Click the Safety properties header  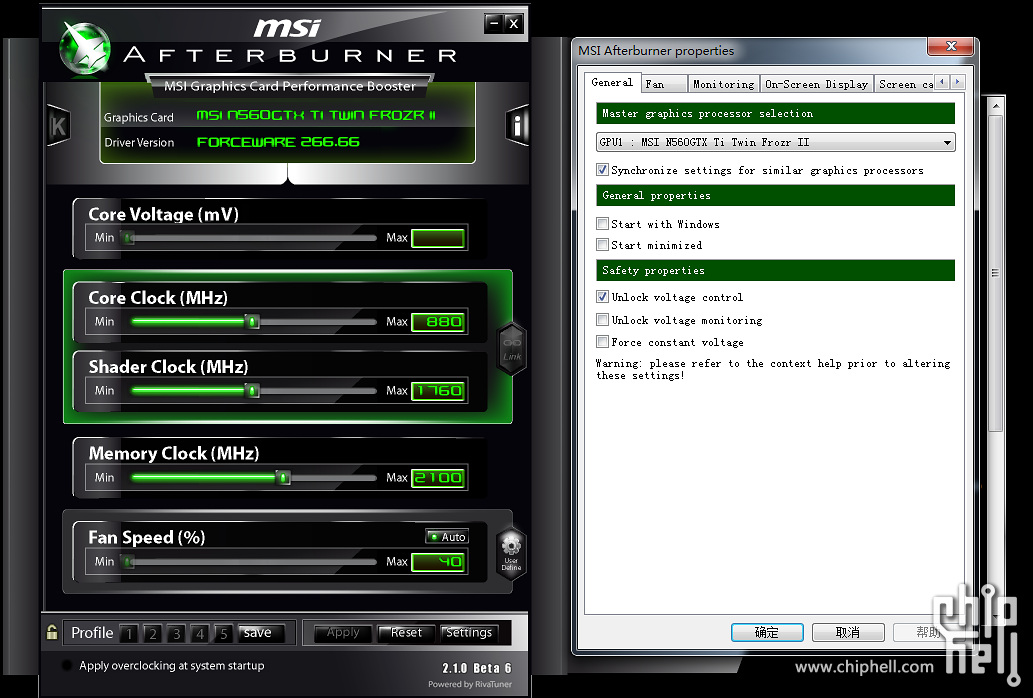coord(775,270)
